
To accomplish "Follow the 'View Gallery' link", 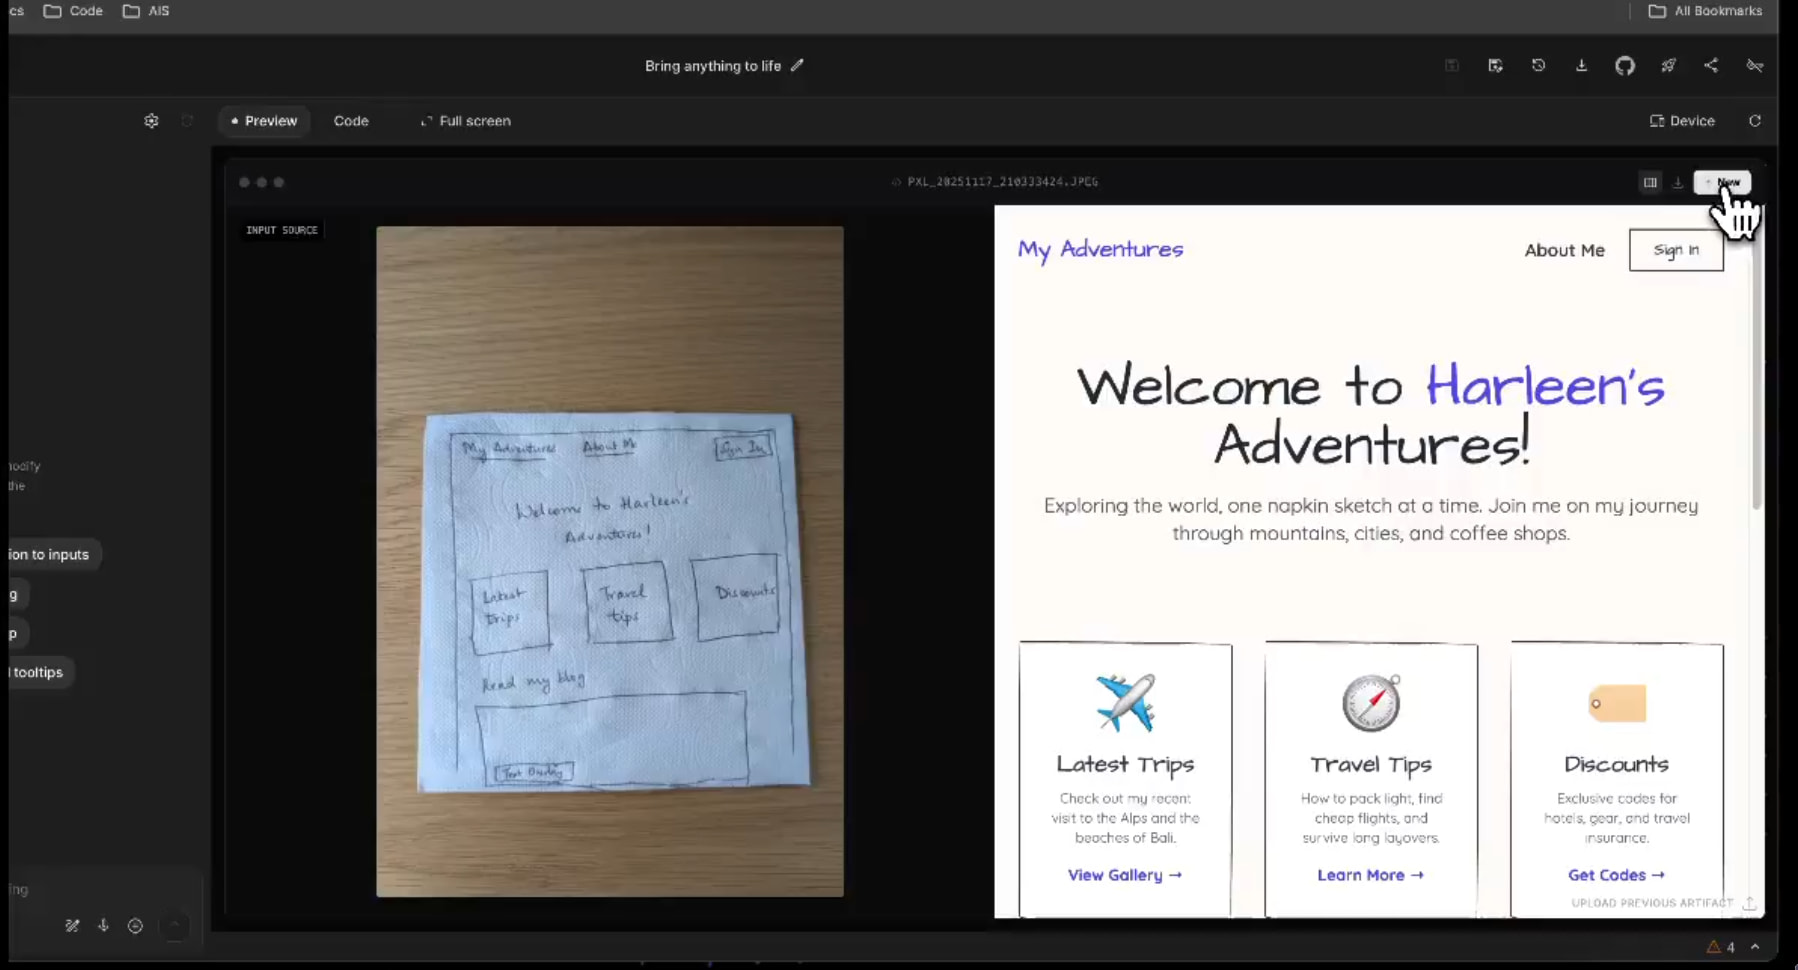I will point(1124,875).
